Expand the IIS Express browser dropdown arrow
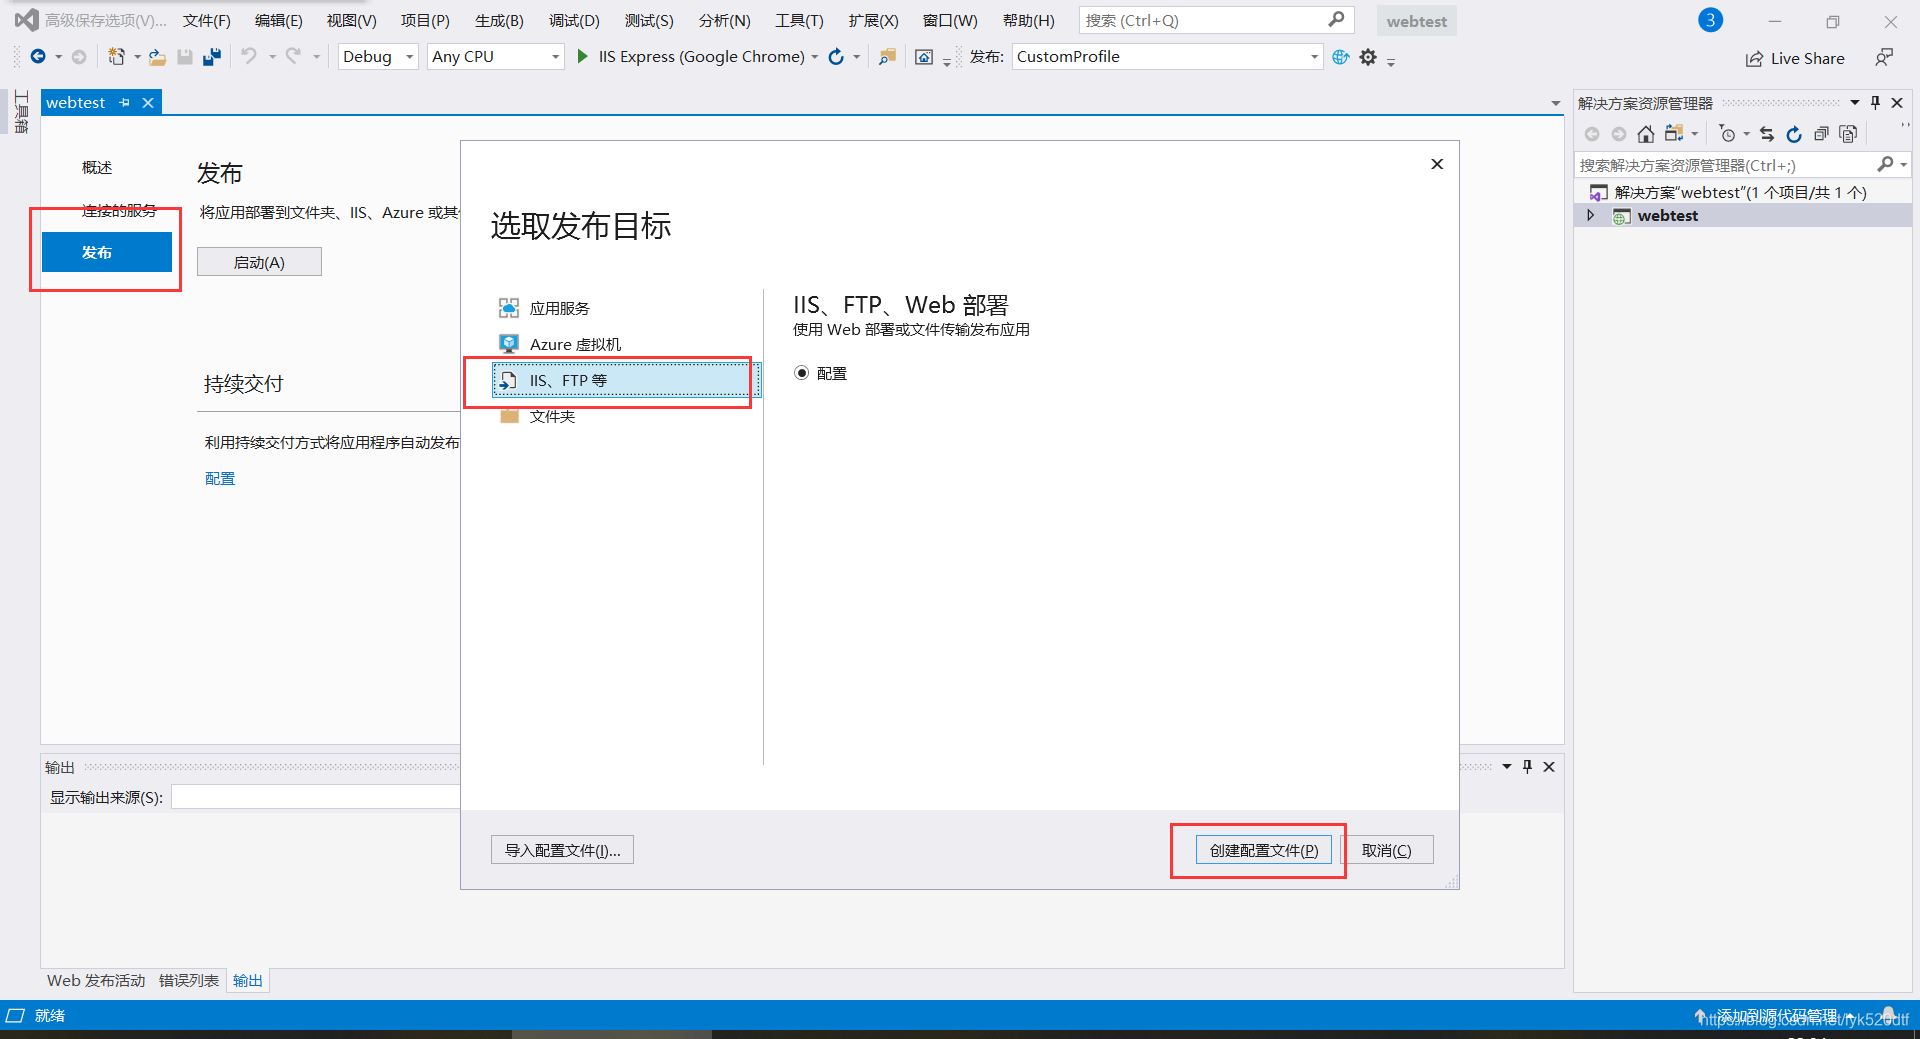Viewport: 1920px width, 1039px height. pos(815,57)
